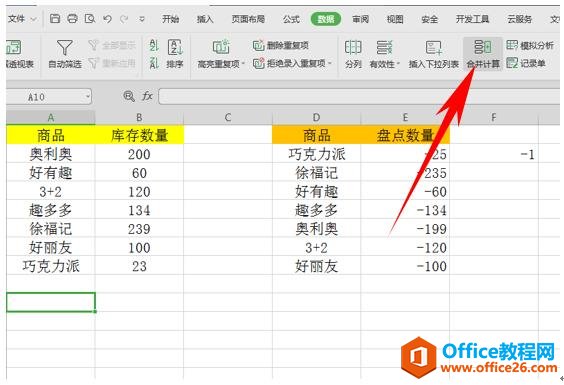Viewport: 564px width, 385px height.
Task: Open the 安全 tab
Action: [x=429, y=19]
